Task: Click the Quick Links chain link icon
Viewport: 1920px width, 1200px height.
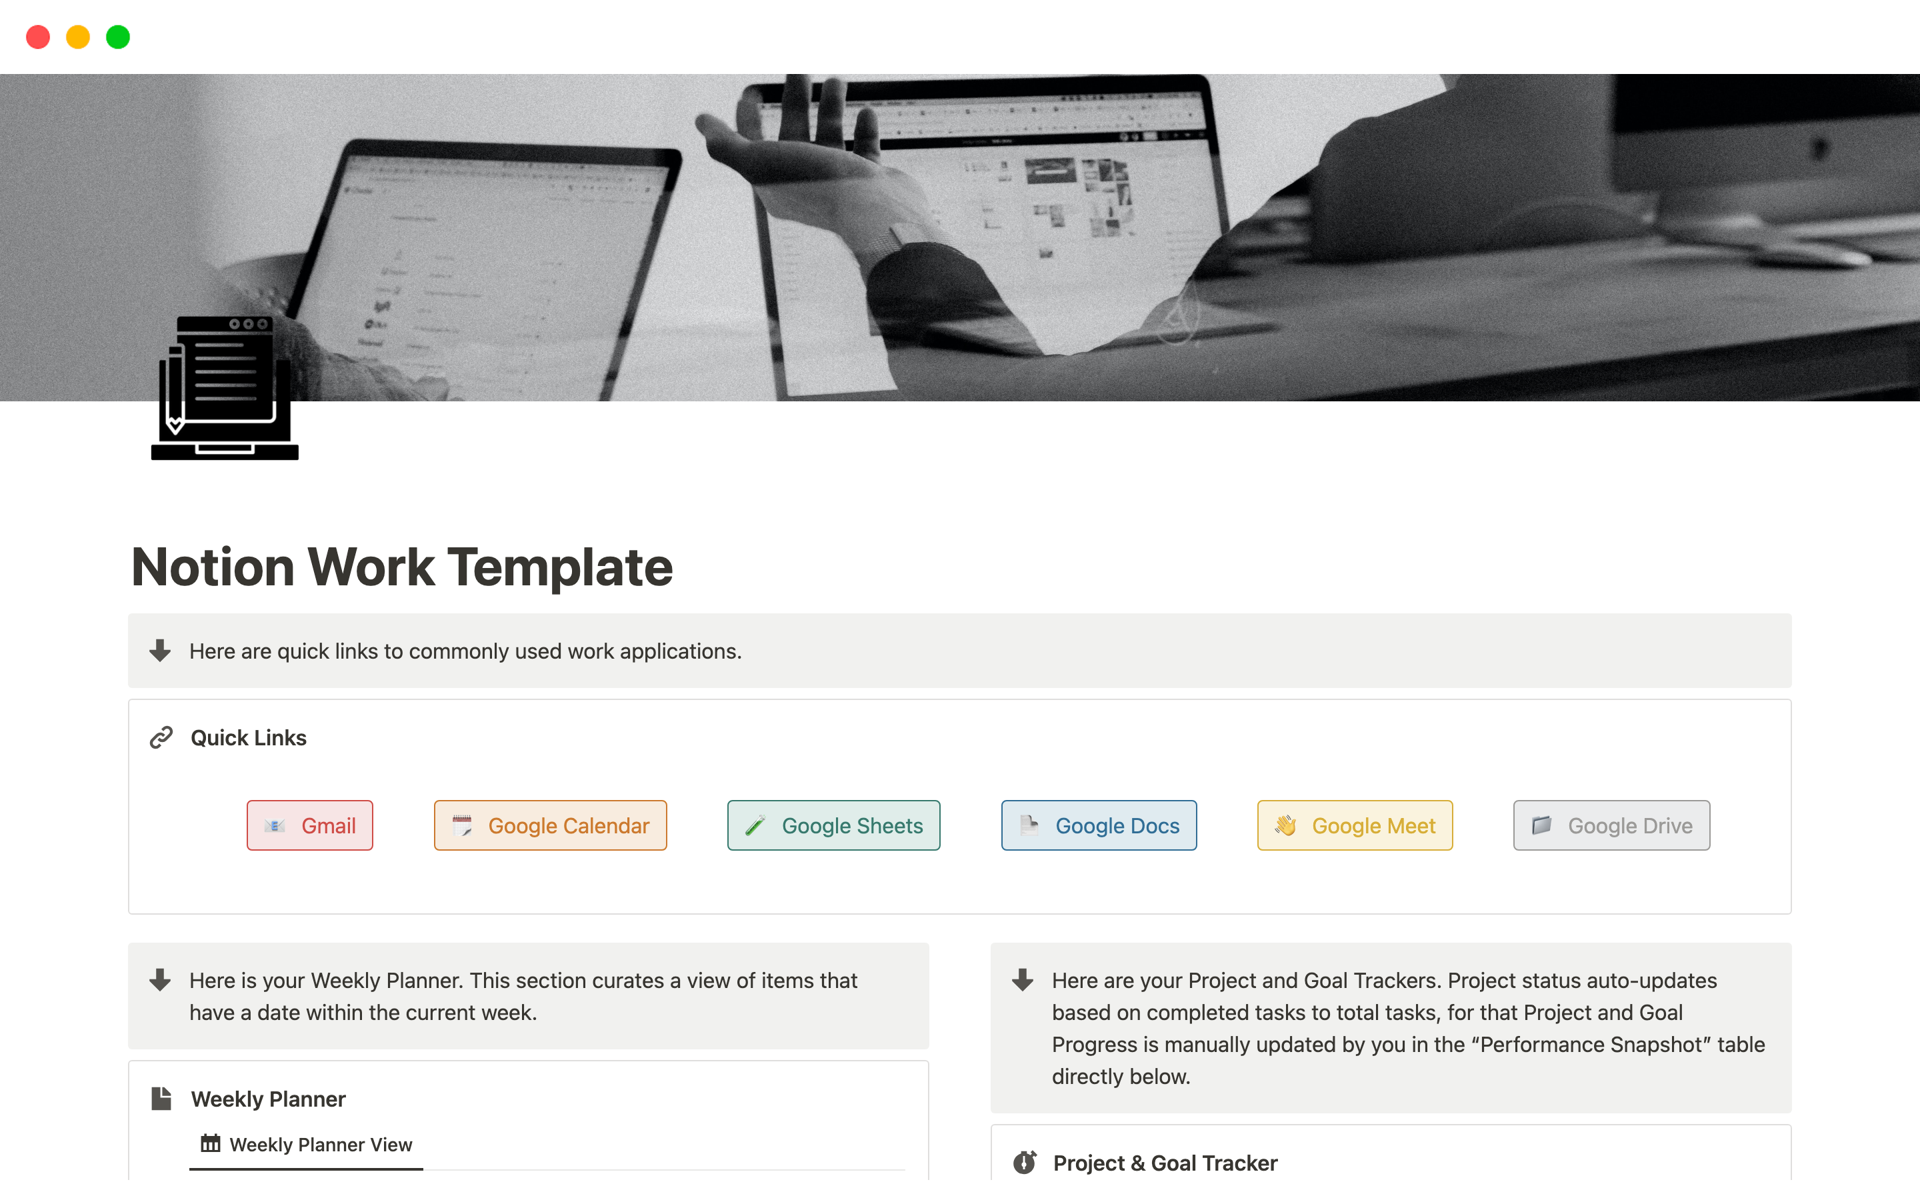Action: pos(163,738)
